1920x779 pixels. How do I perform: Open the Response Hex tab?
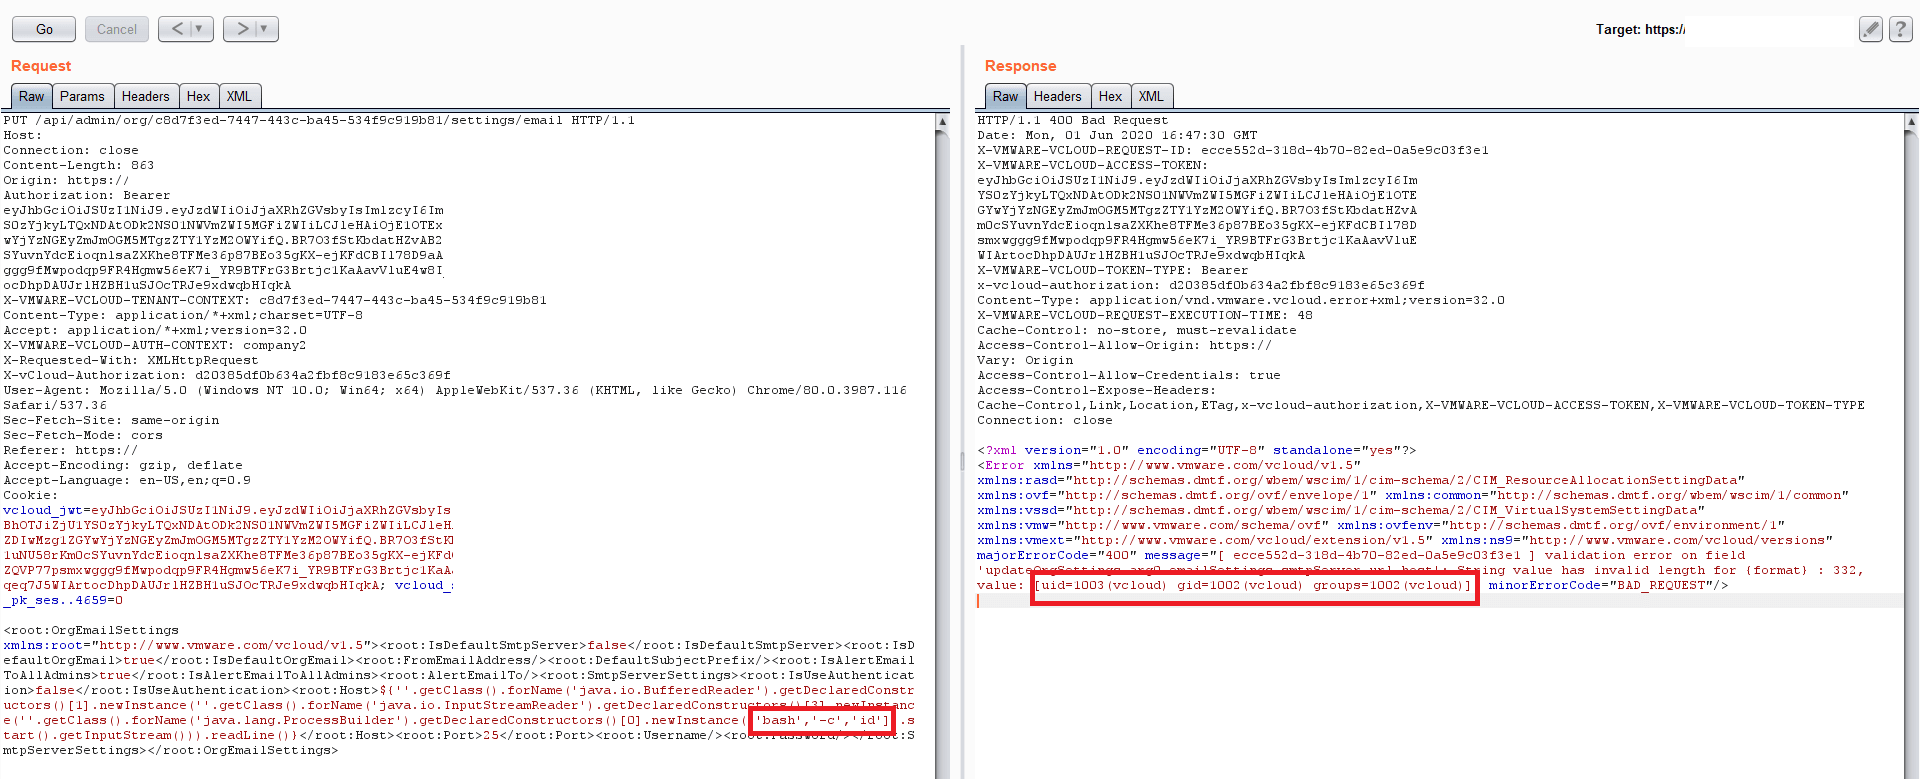(x=1110, y=96)
